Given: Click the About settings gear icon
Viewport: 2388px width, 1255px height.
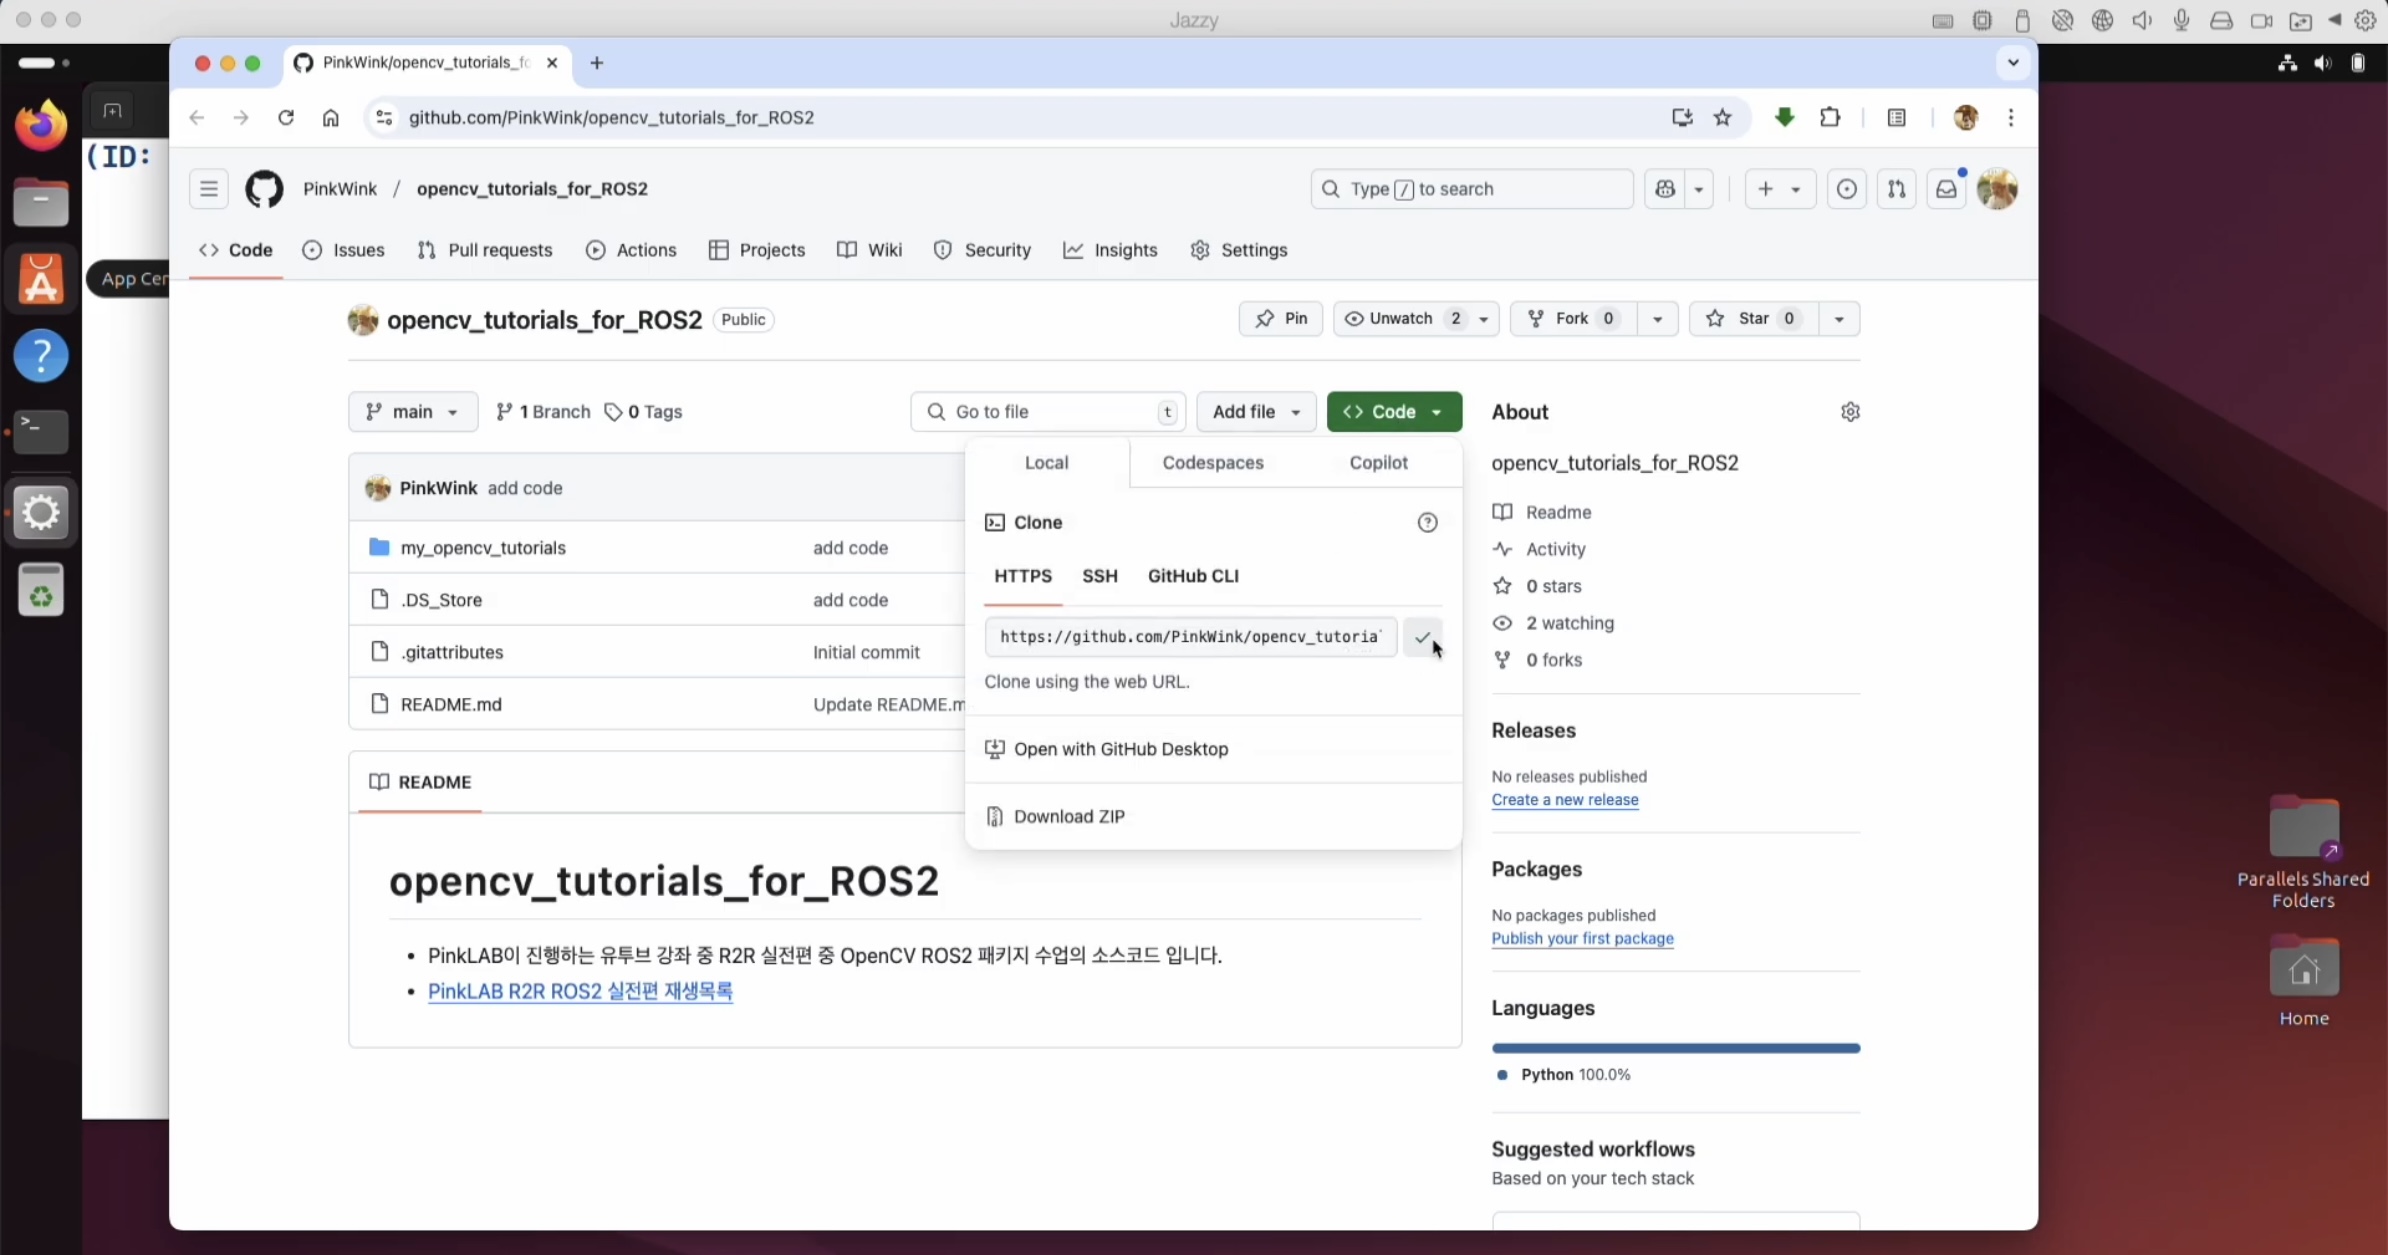Looking at the screenshot, I should (1850, 412).
